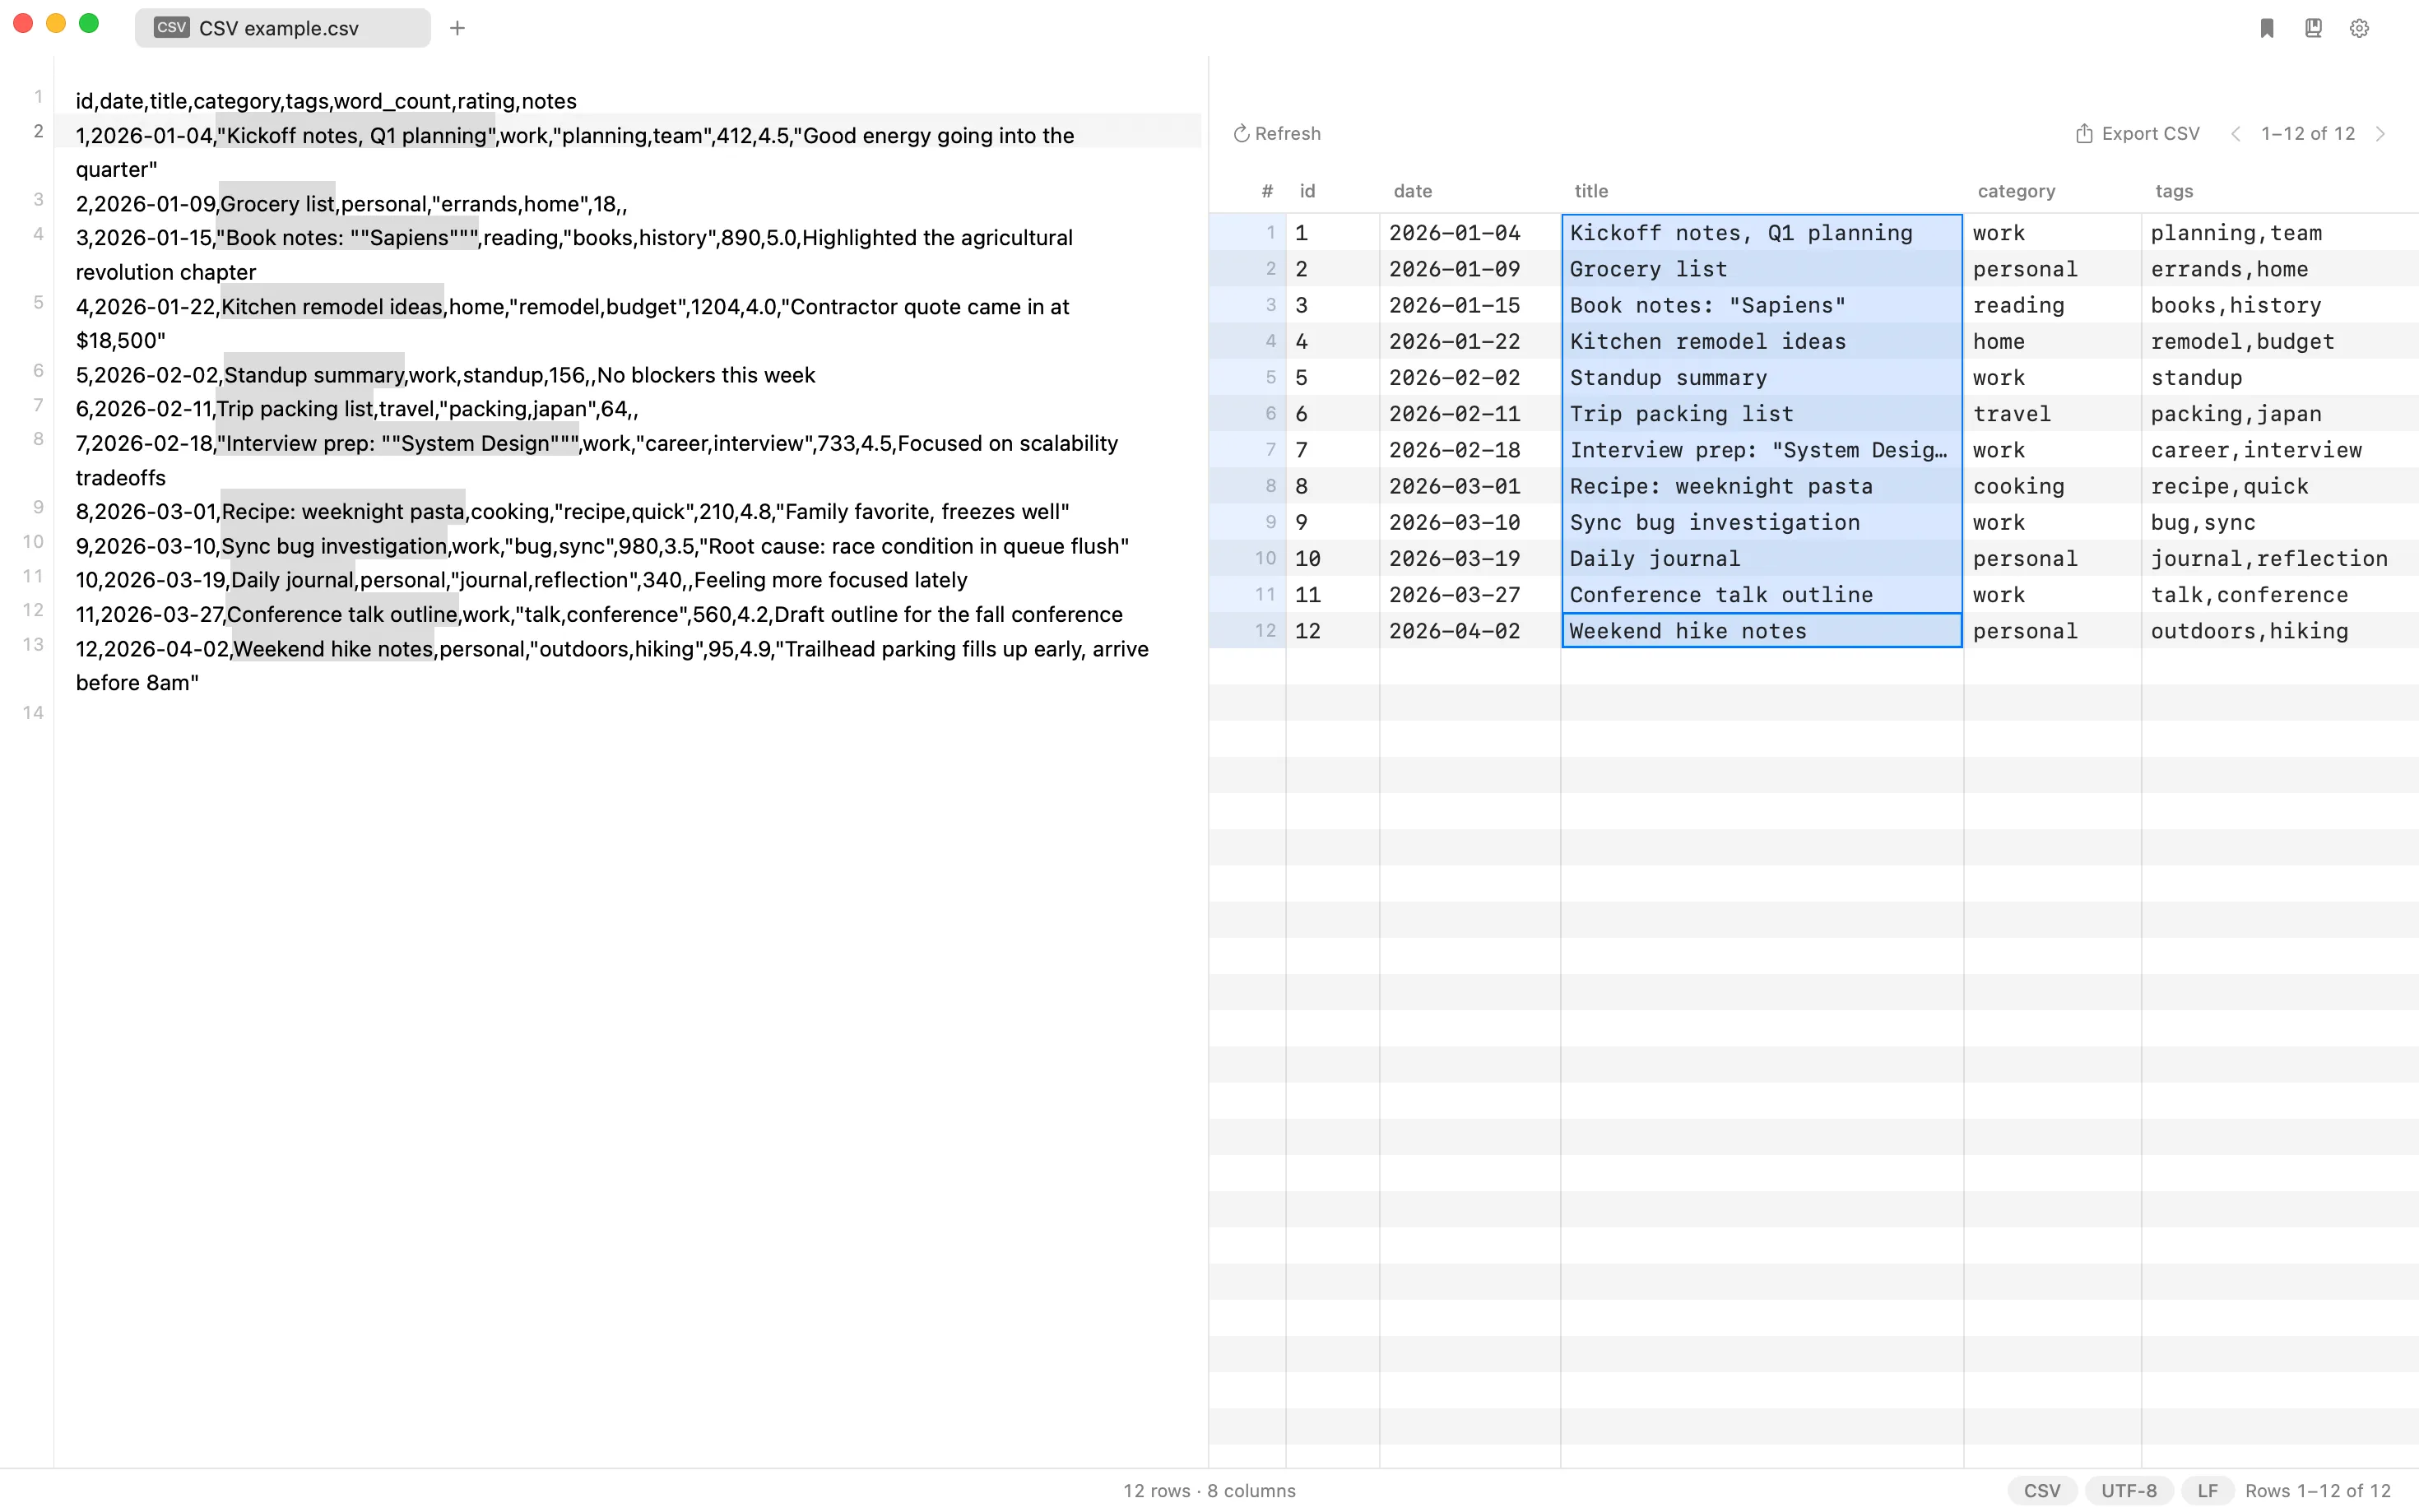Open the LF line ending selector

pos(2207,1490)
